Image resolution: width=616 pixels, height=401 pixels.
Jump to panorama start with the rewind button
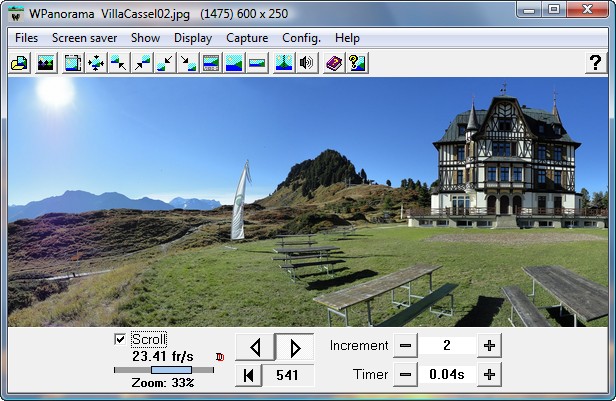pos(248,376)
